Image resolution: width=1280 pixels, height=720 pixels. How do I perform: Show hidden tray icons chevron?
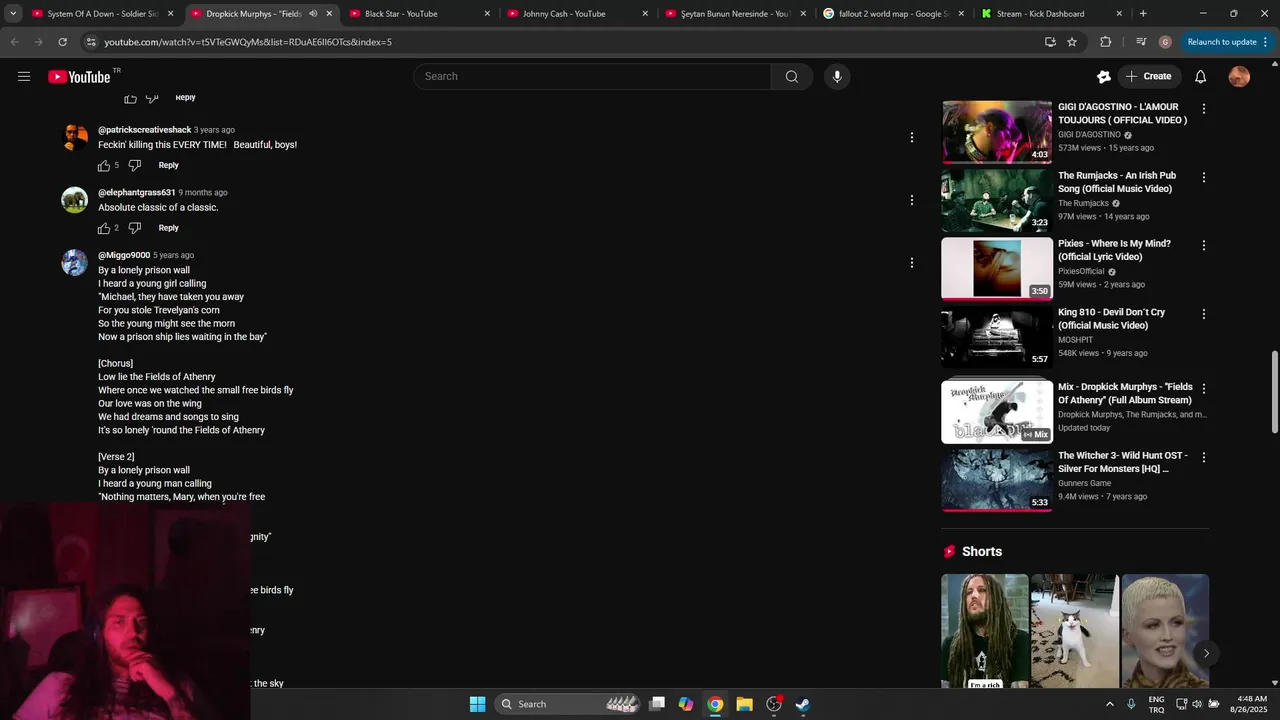point(1109,704)
